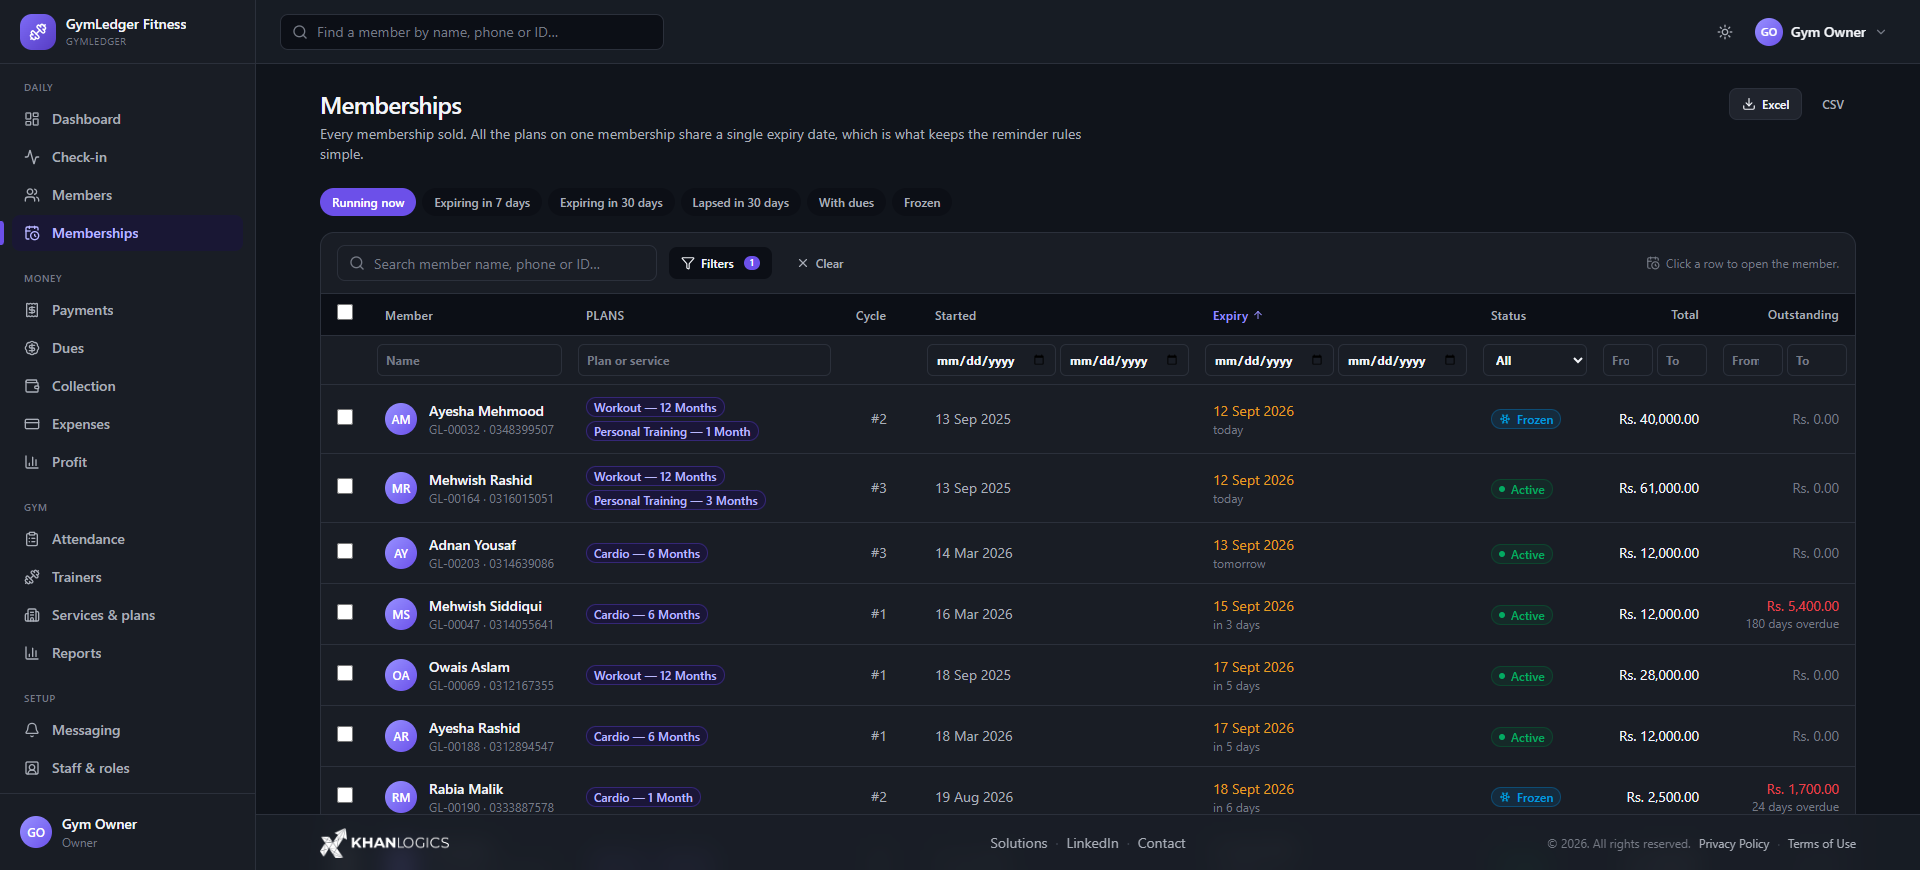Open Messaging bell icon
The width and height of the screenshot is (1920, 870).
coord(32,730)
